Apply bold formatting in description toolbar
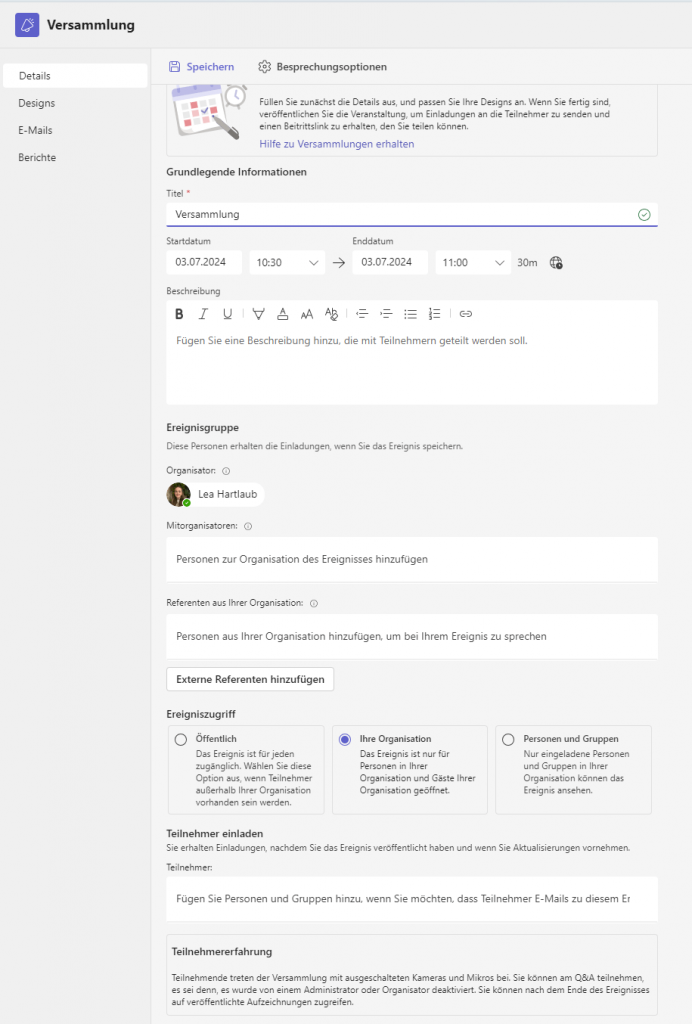 (x=179, y=314)
